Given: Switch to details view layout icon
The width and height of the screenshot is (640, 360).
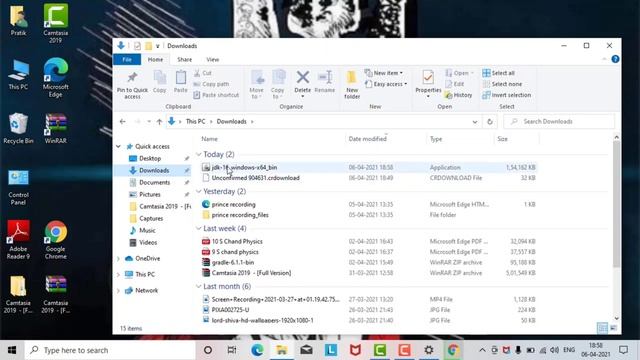Looking at the screenshot, I should (x=602, y=328).
